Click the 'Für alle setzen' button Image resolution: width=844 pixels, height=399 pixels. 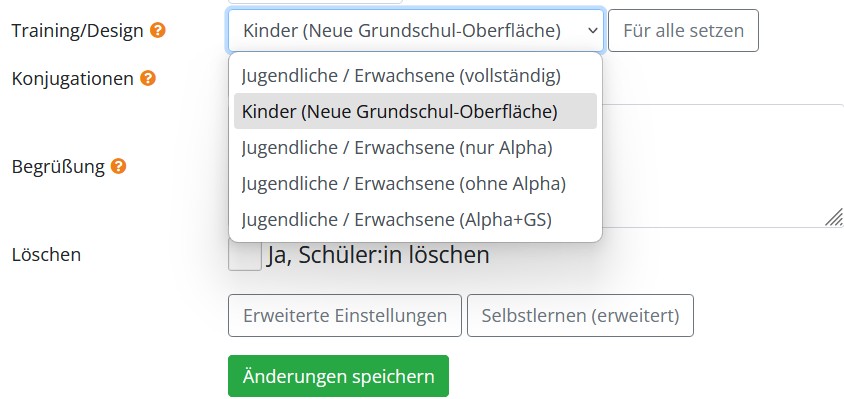(x=684, y=31)
